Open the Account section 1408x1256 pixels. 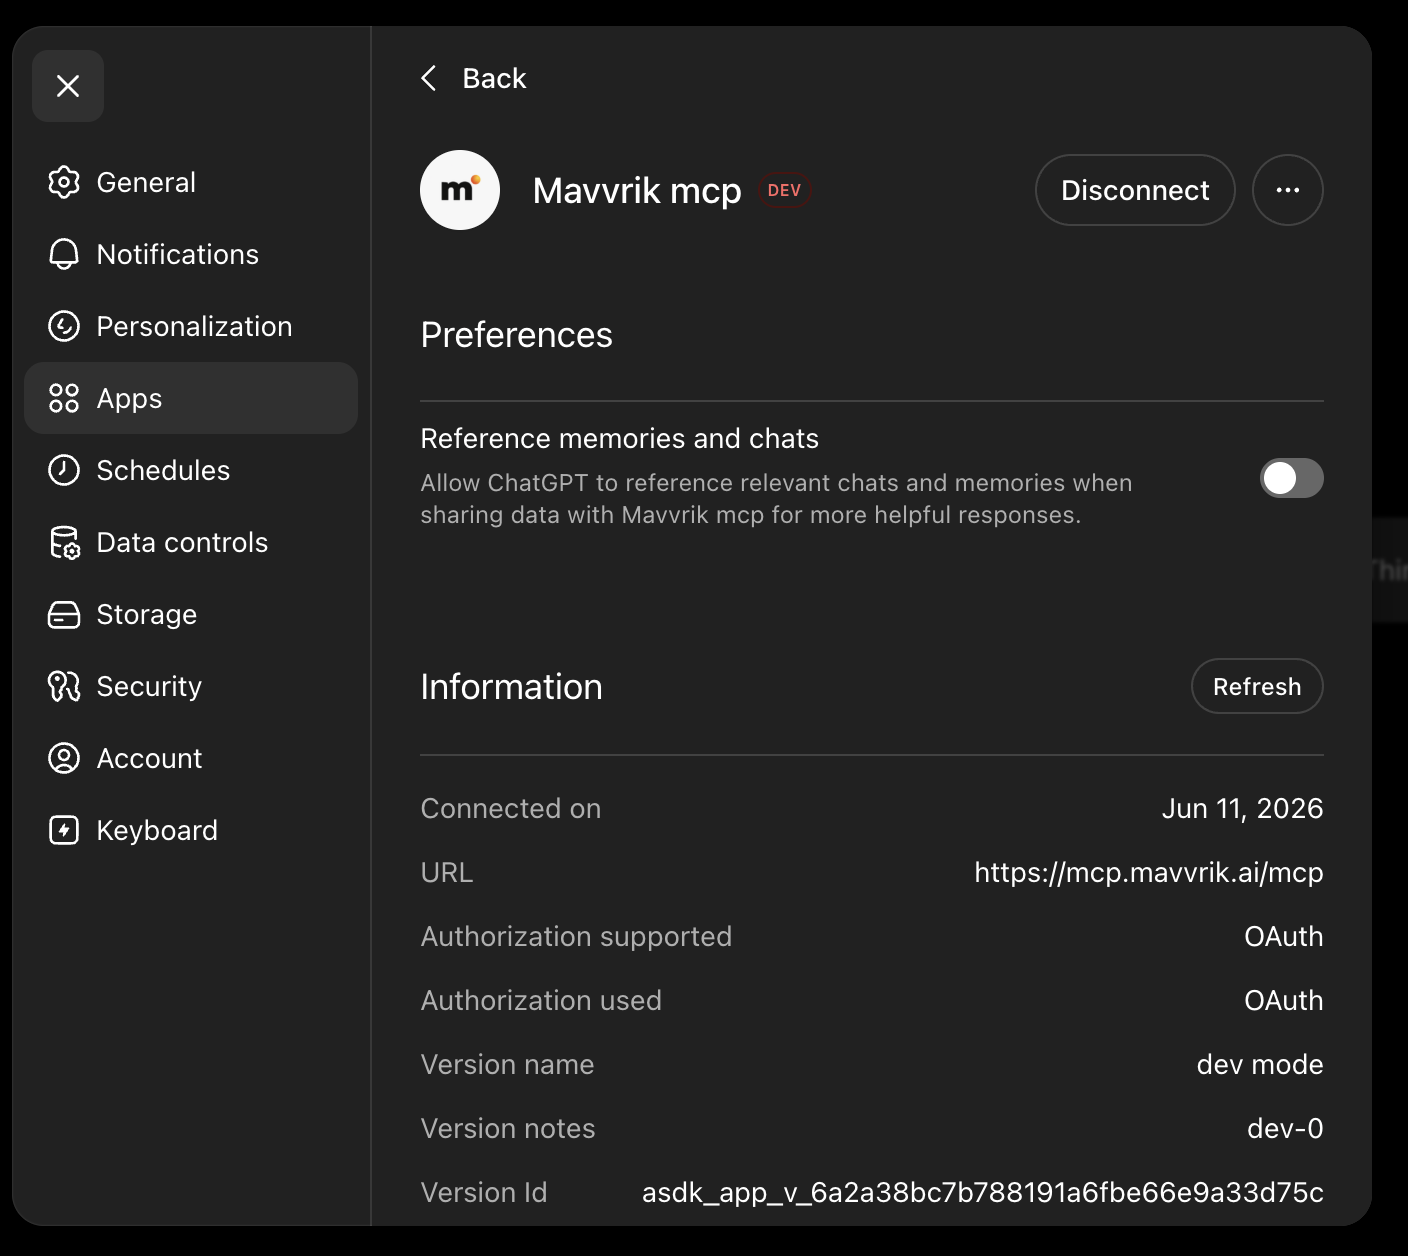(191, 758)
